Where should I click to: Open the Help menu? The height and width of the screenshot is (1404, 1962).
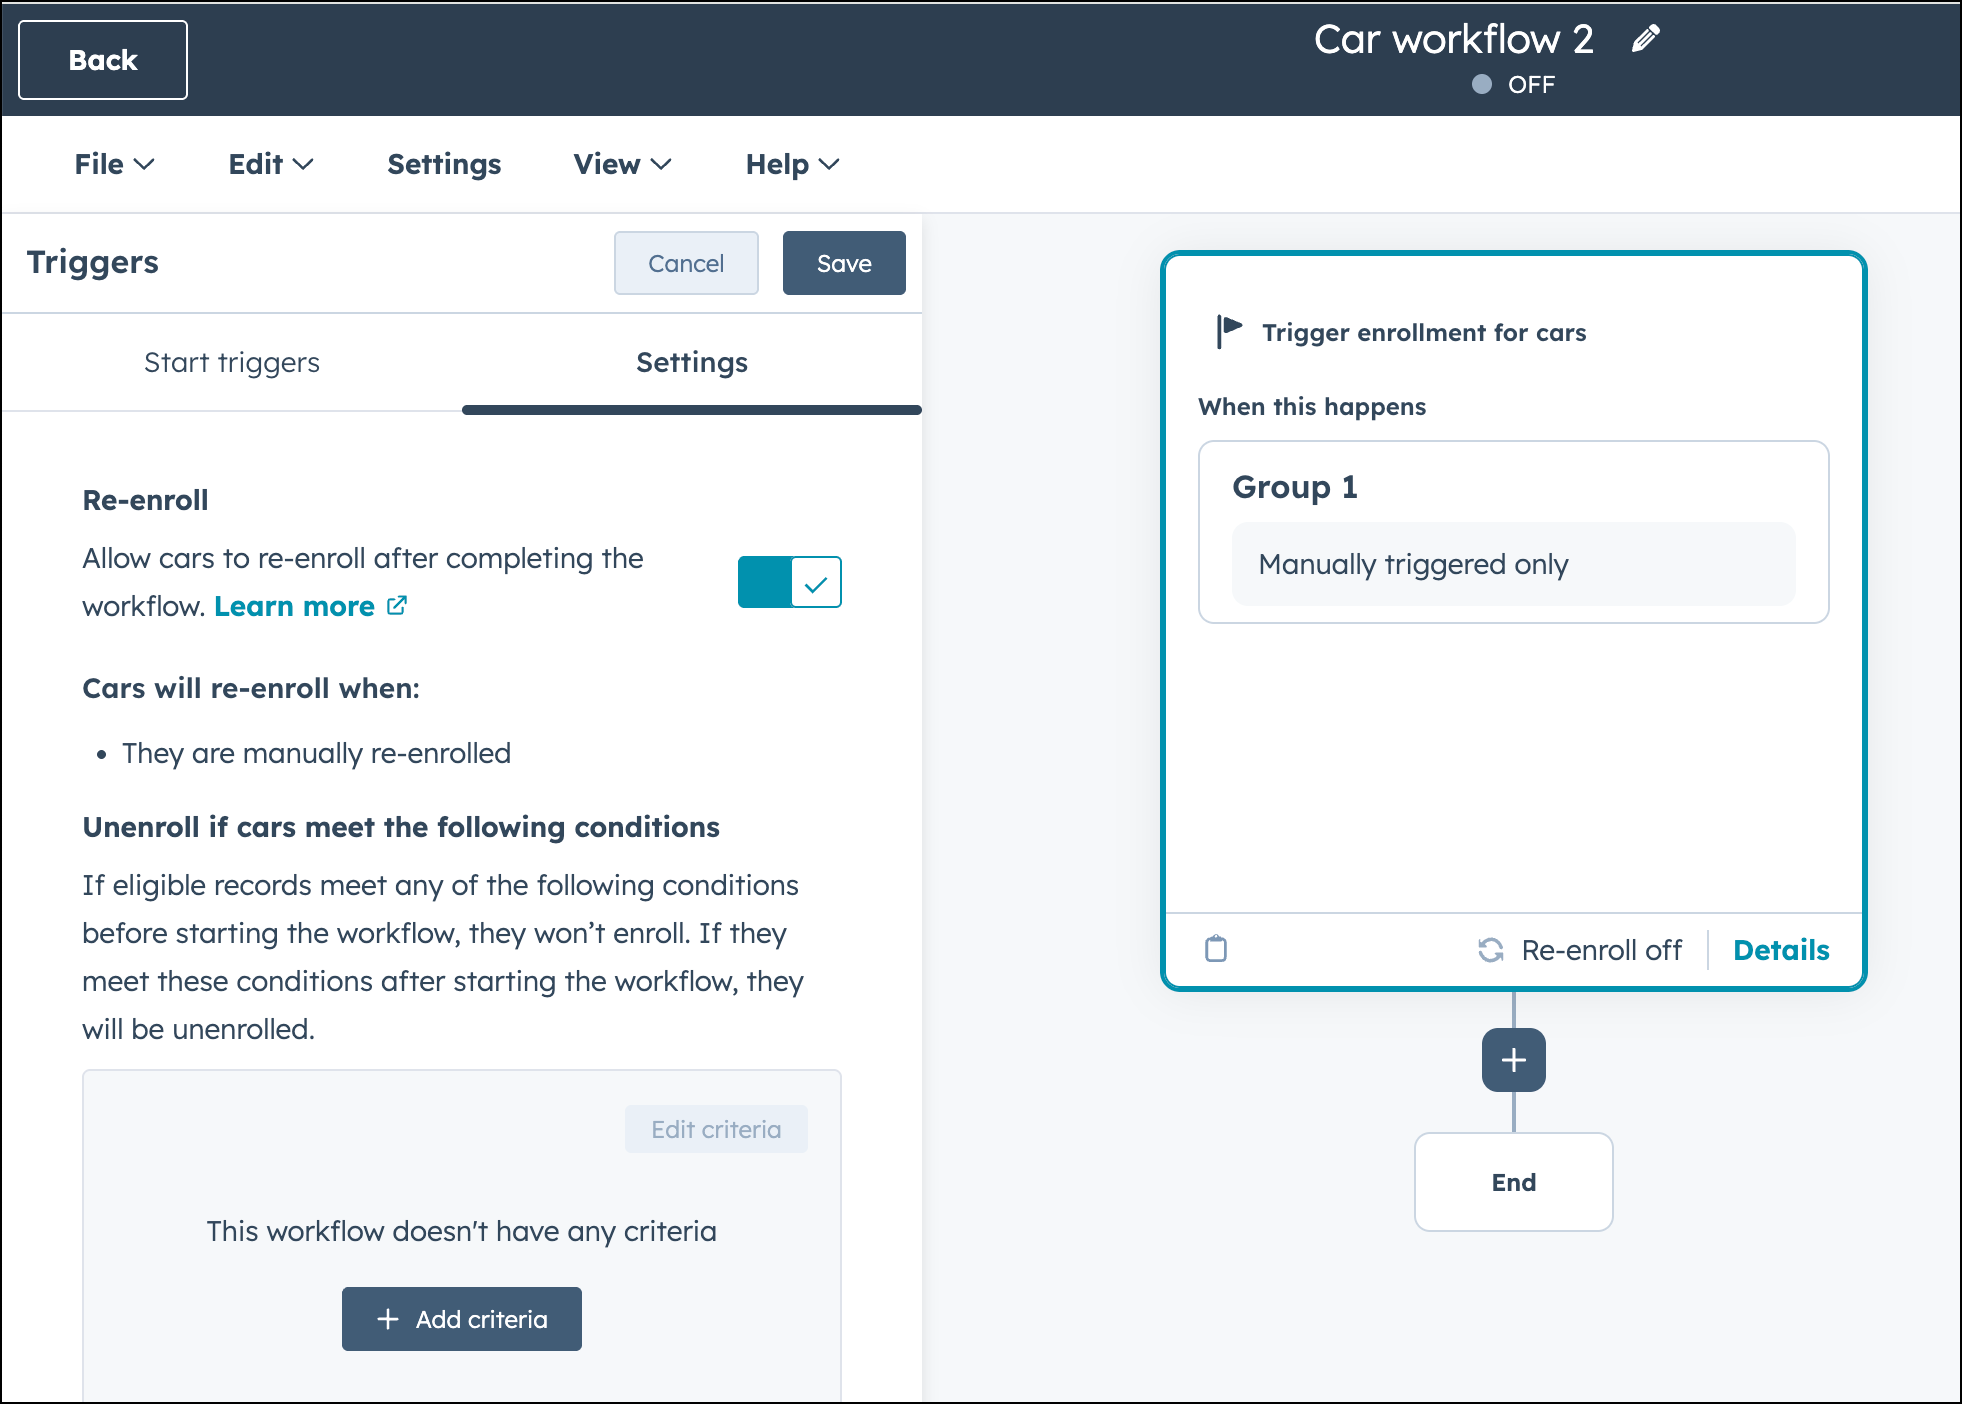point(792,164)
